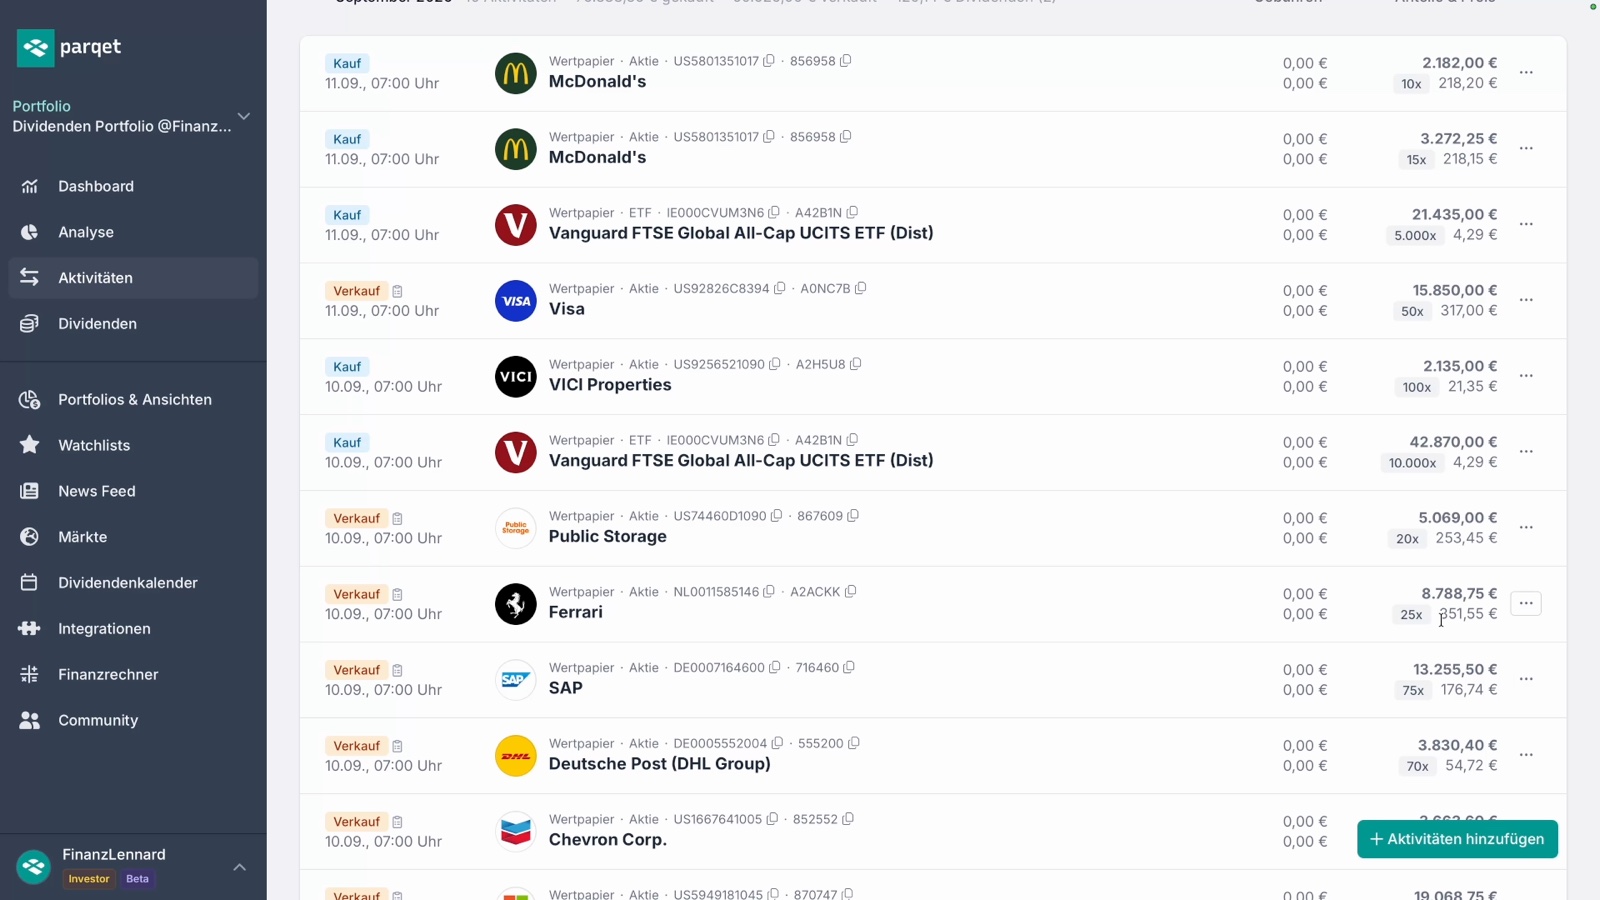The height and width of the screenshot is (900, 1600).
Task: Click amount 42.870,00 € on Vanguard row
Action: click(1453, 442)
